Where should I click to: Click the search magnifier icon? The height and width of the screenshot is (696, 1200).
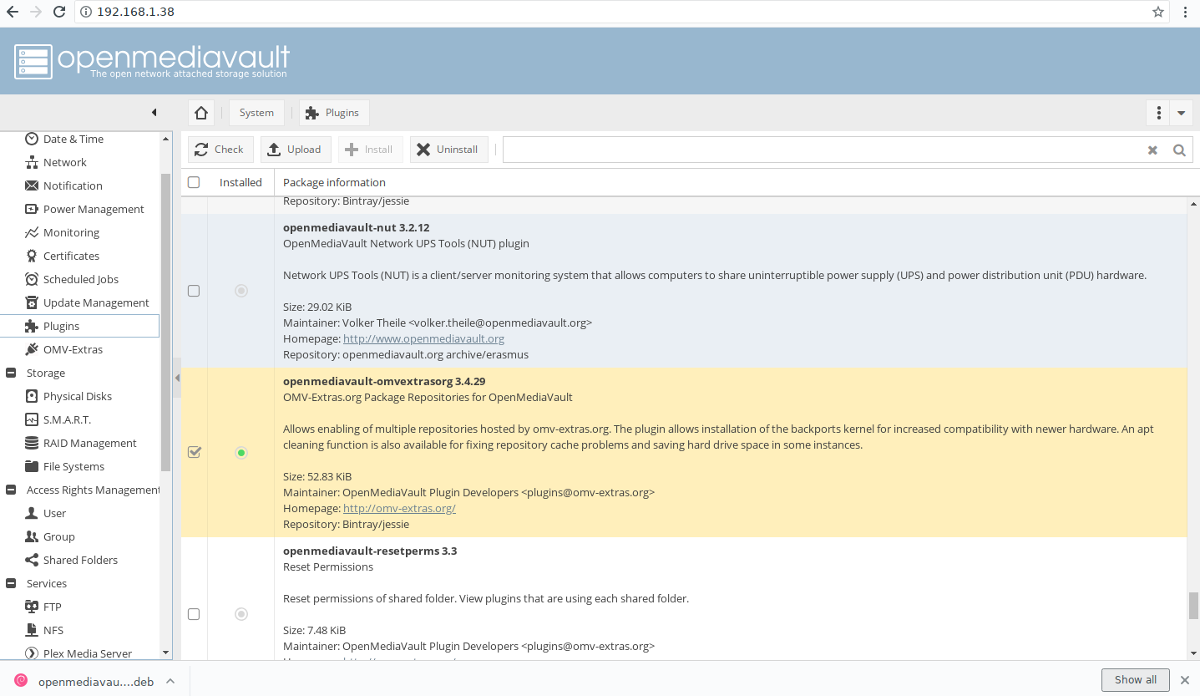pyautogui.click(x=1179, y=150)
